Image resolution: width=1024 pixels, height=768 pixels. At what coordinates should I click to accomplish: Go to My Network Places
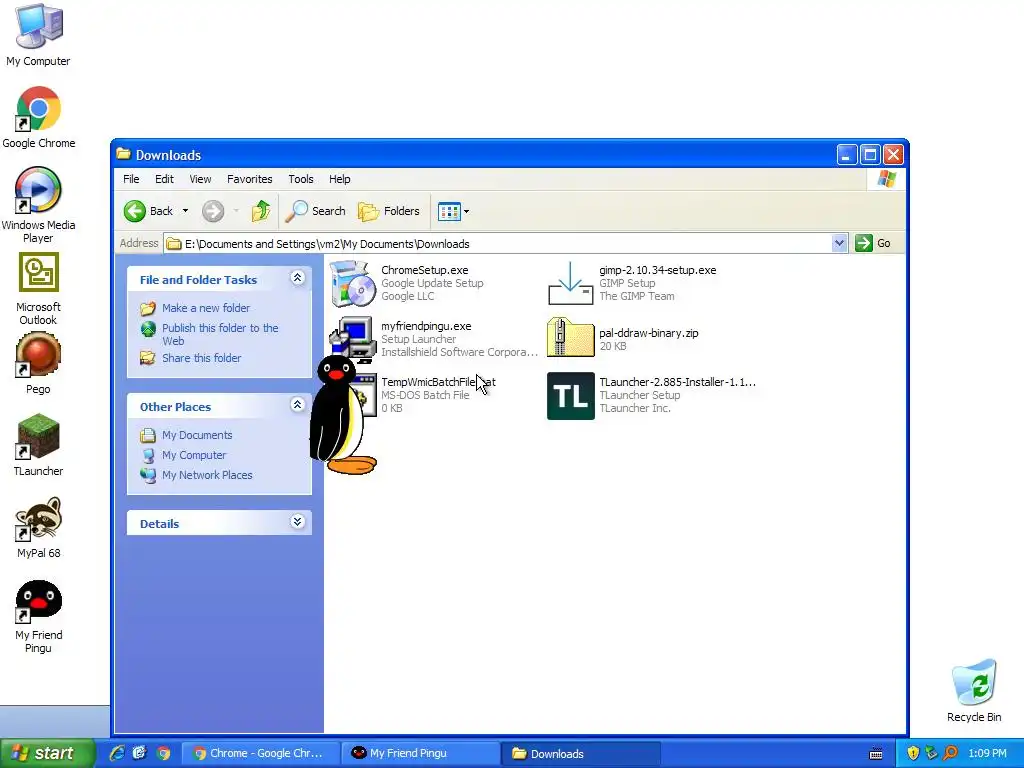(207, 475)
